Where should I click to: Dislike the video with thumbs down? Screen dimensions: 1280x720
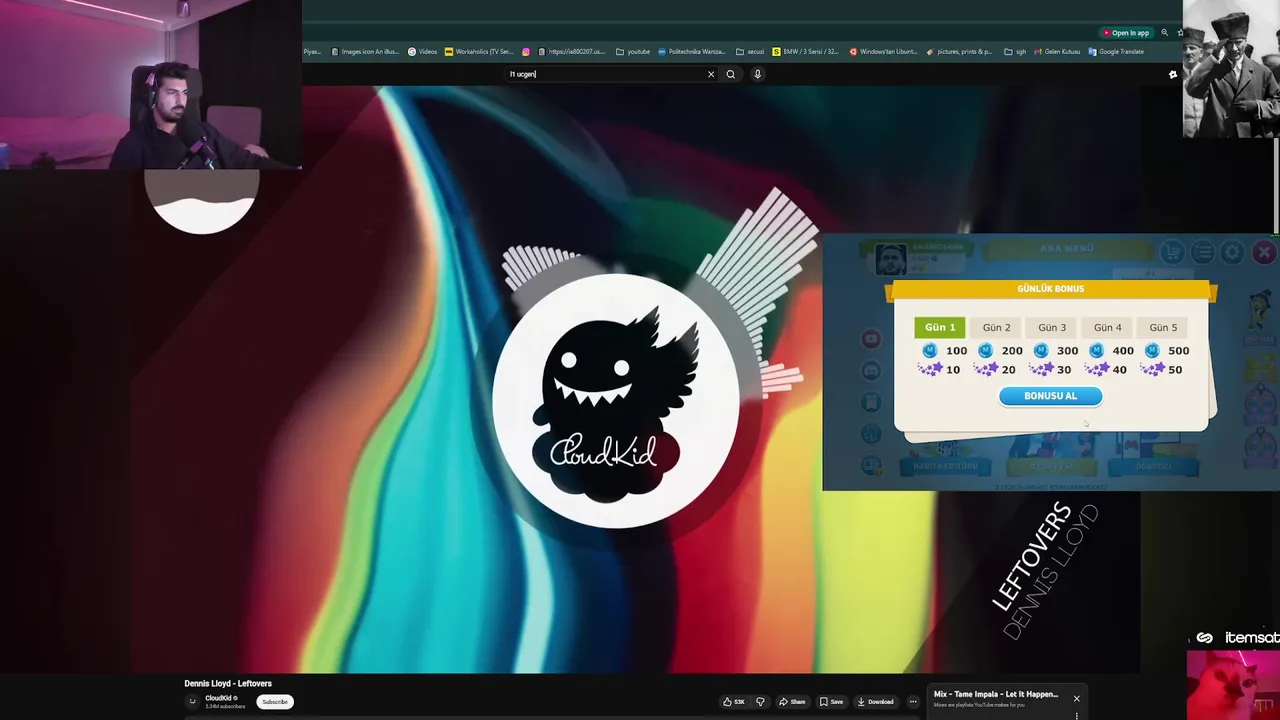coord(760,702)
